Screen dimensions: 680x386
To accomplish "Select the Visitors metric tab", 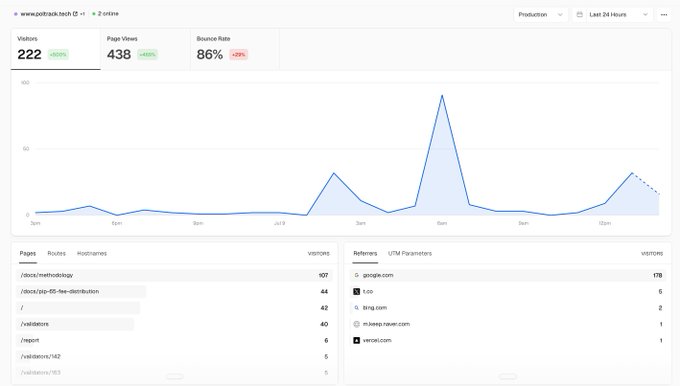I will point(56,49).
